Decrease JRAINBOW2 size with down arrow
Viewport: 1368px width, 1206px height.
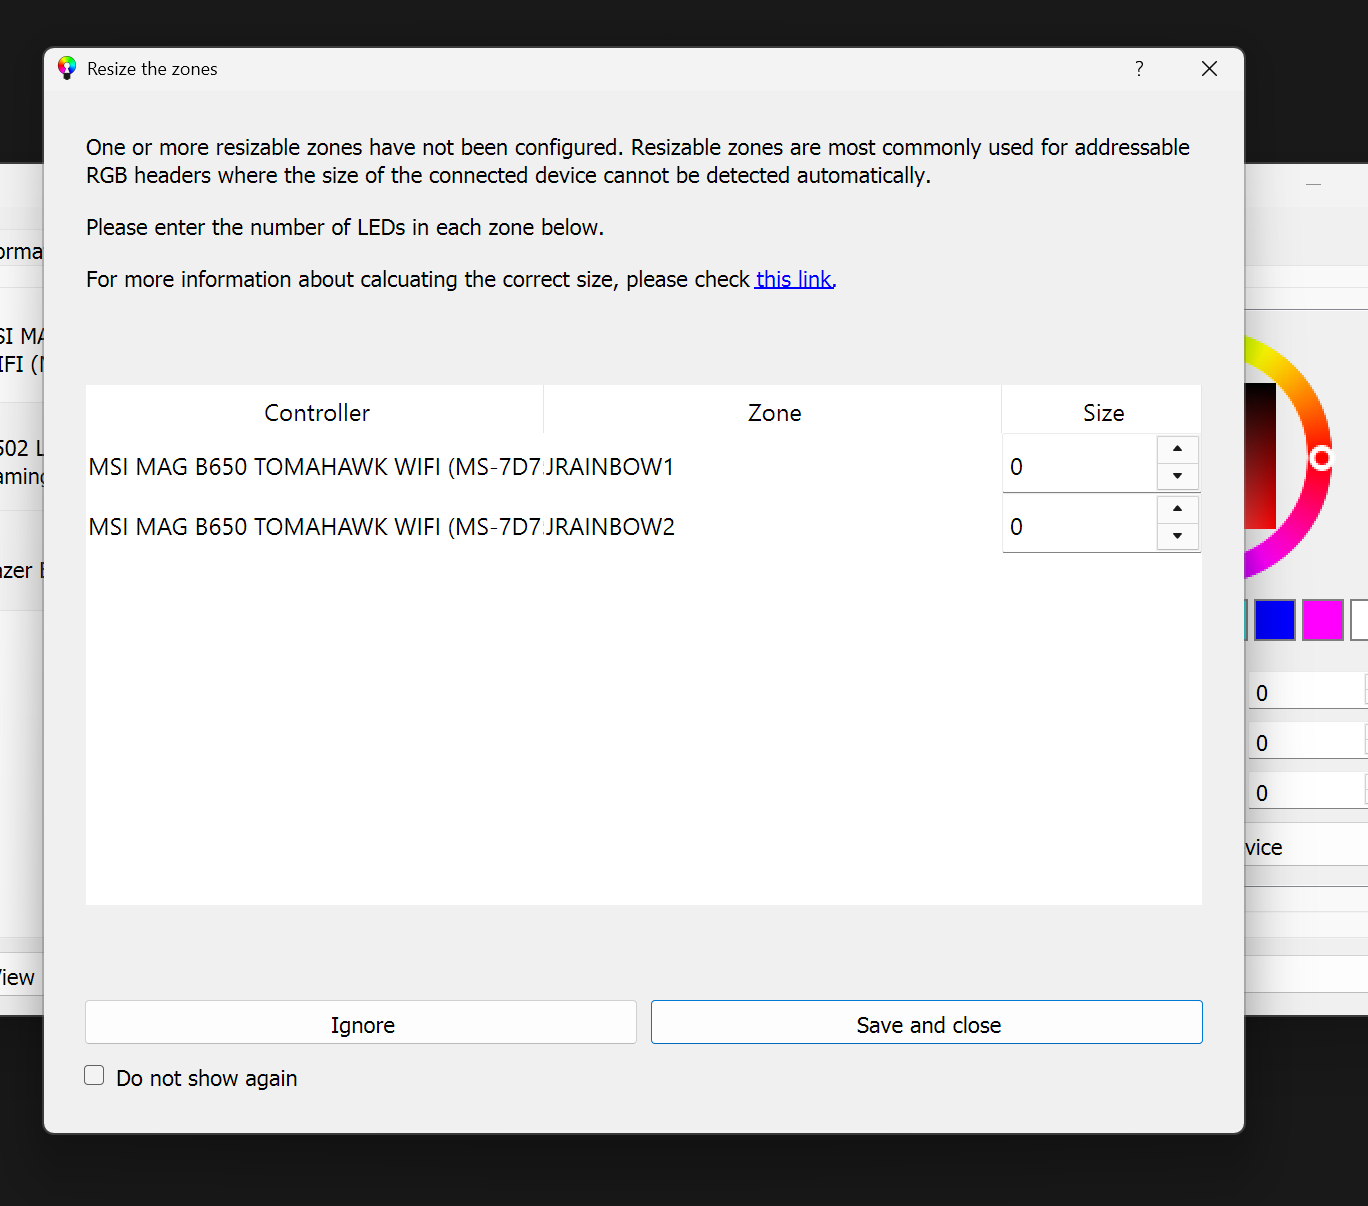1178,537
